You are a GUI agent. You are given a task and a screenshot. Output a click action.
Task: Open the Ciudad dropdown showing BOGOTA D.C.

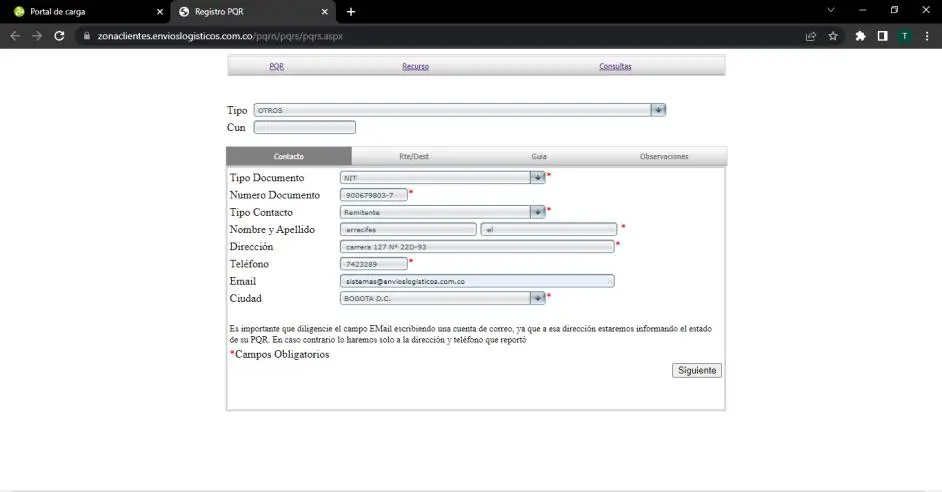442,299
